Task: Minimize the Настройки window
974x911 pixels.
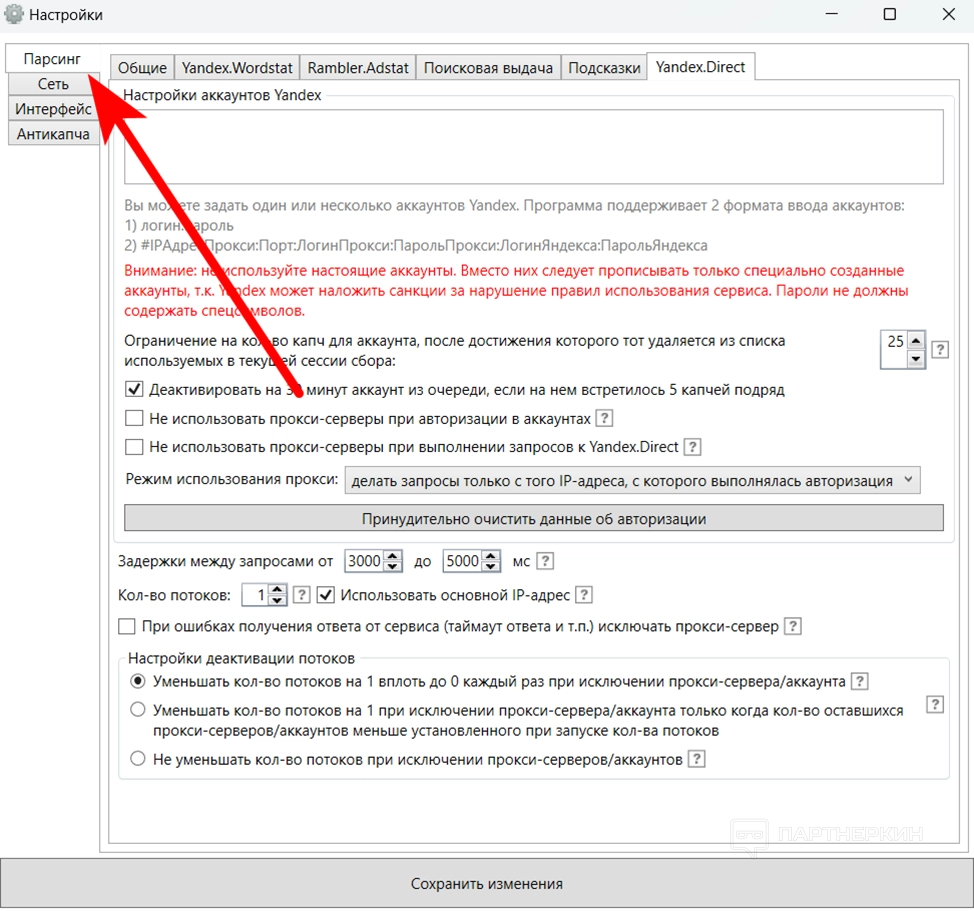Action: (832, 14)
